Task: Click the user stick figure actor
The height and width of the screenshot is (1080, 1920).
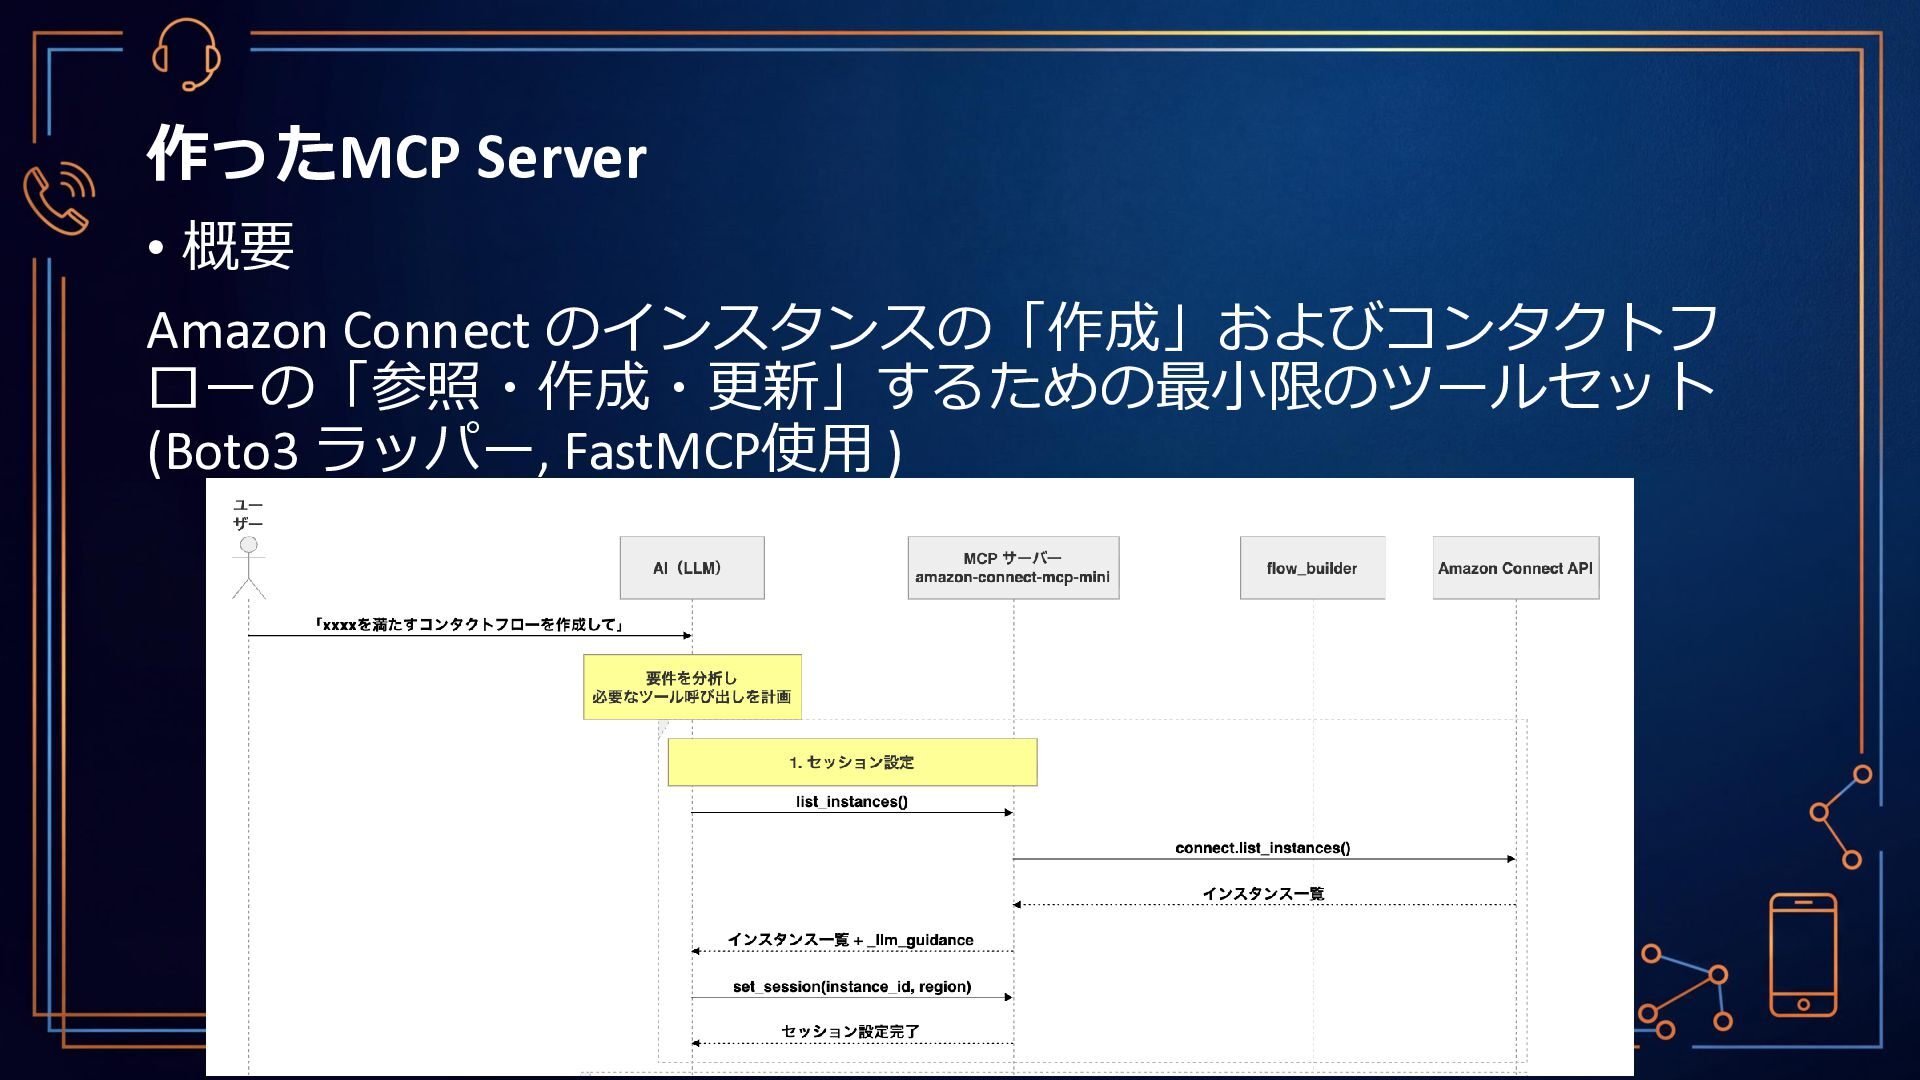Action: (248, 567)
